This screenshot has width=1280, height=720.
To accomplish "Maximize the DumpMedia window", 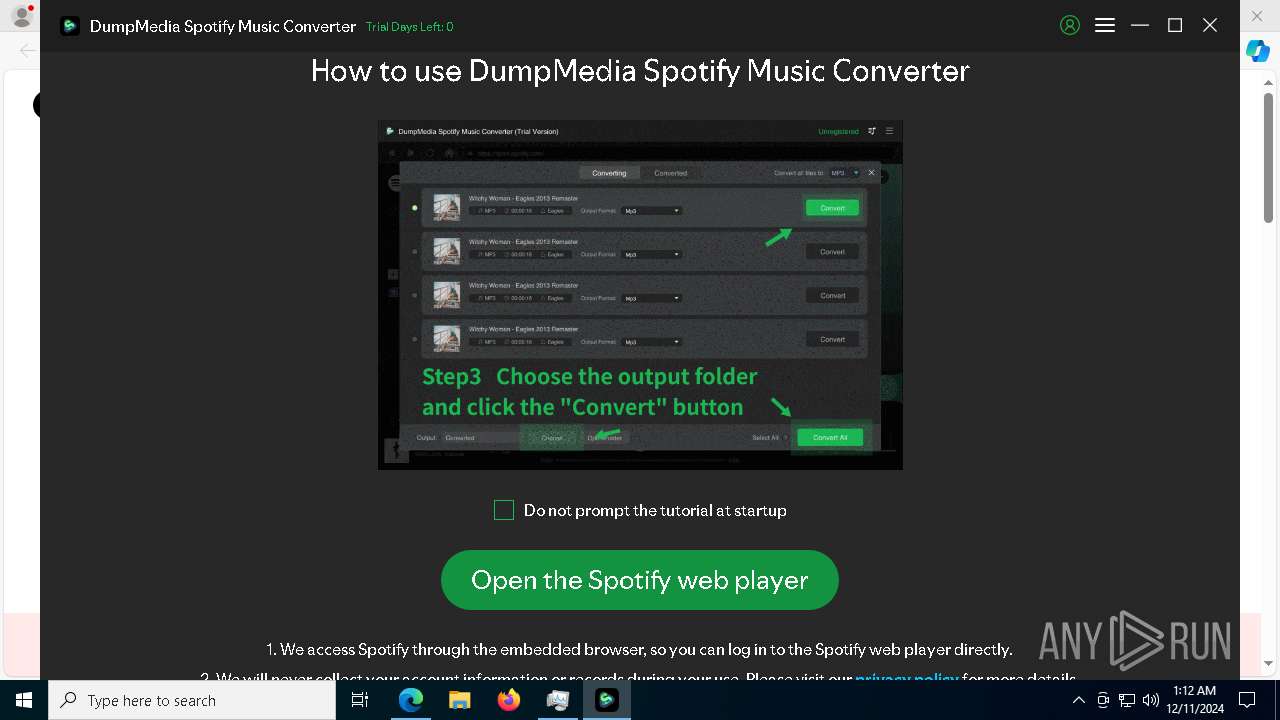I will [x=1175, y=26].
